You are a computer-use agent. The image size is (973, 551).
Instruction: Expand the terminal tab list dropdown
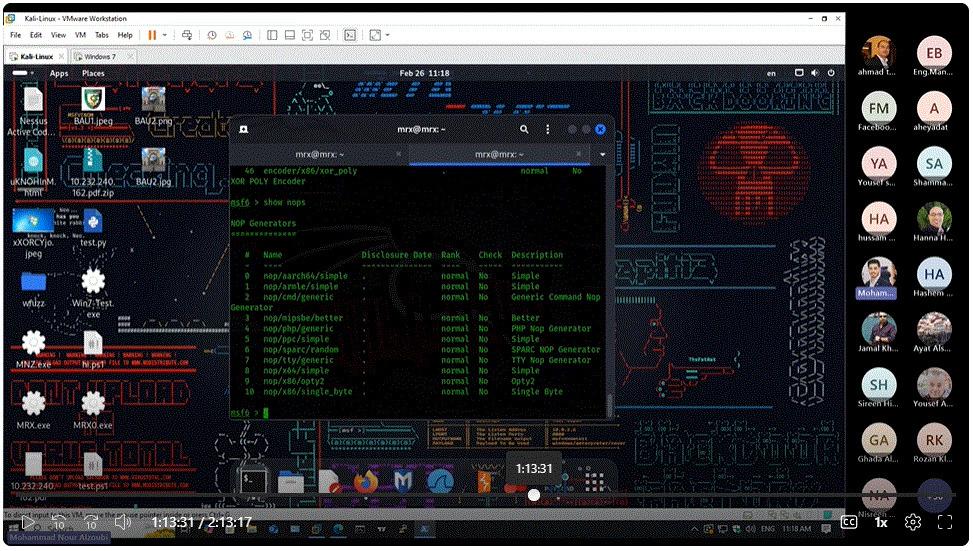pos(602,154)
